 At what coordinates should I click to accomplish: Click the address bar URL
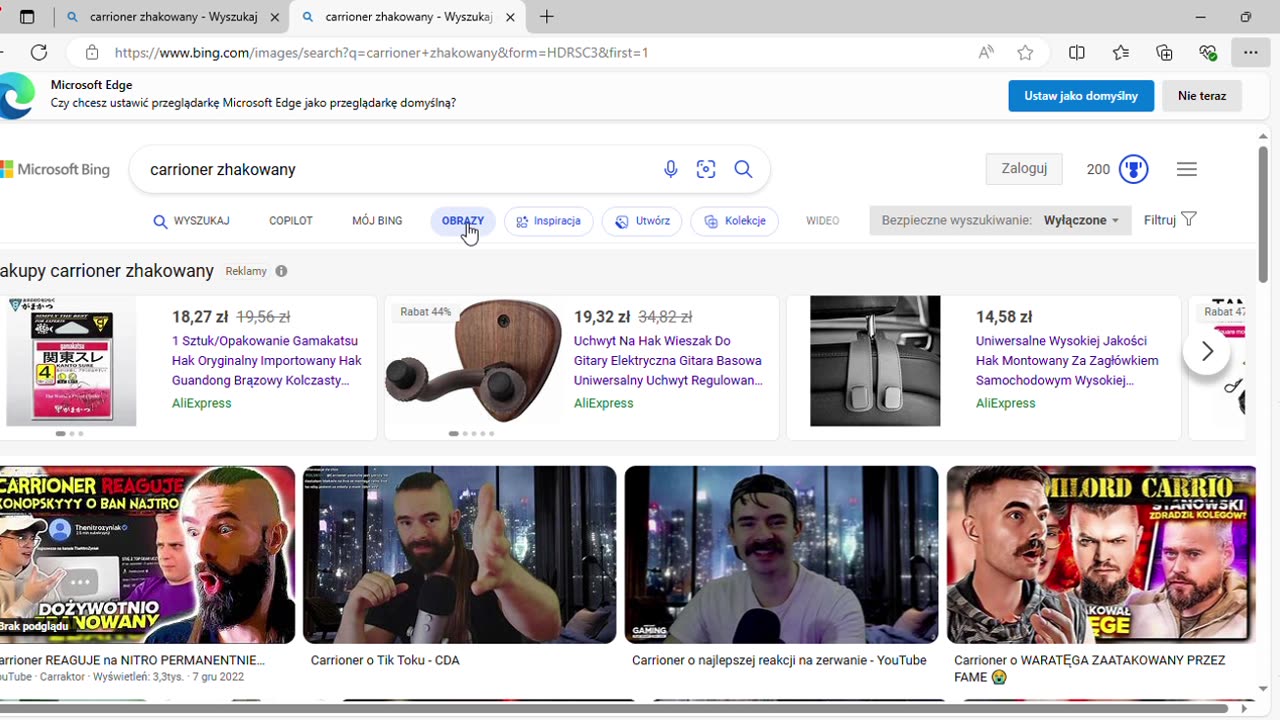pyautogui.click(x=381, y=52)
